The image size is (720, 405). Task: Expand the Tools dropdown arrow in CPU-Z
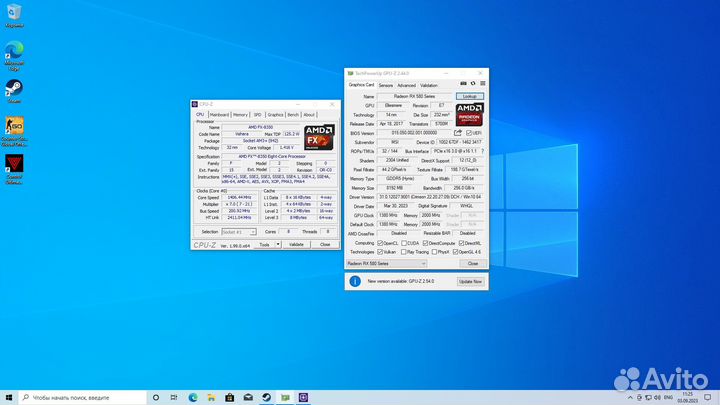click(x=278, y=245)
